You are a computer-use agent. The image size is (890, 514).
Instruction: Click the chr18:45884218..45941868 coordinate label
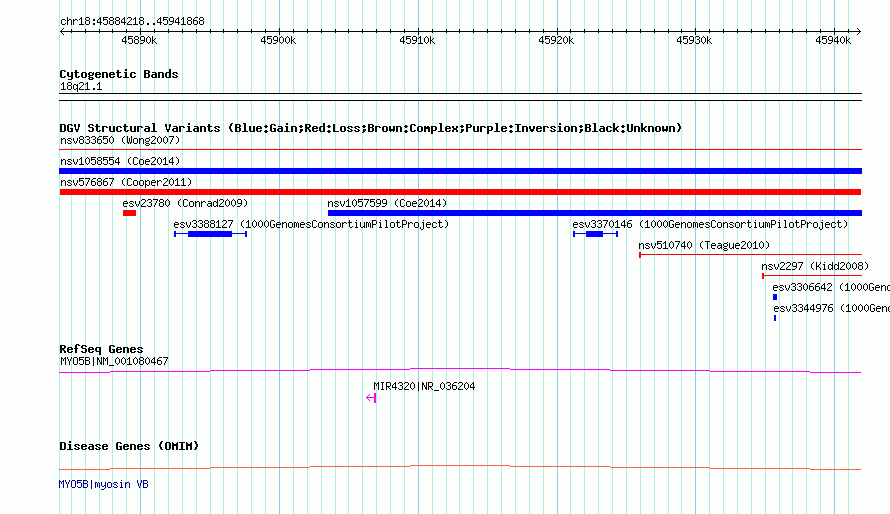(132, 22)
